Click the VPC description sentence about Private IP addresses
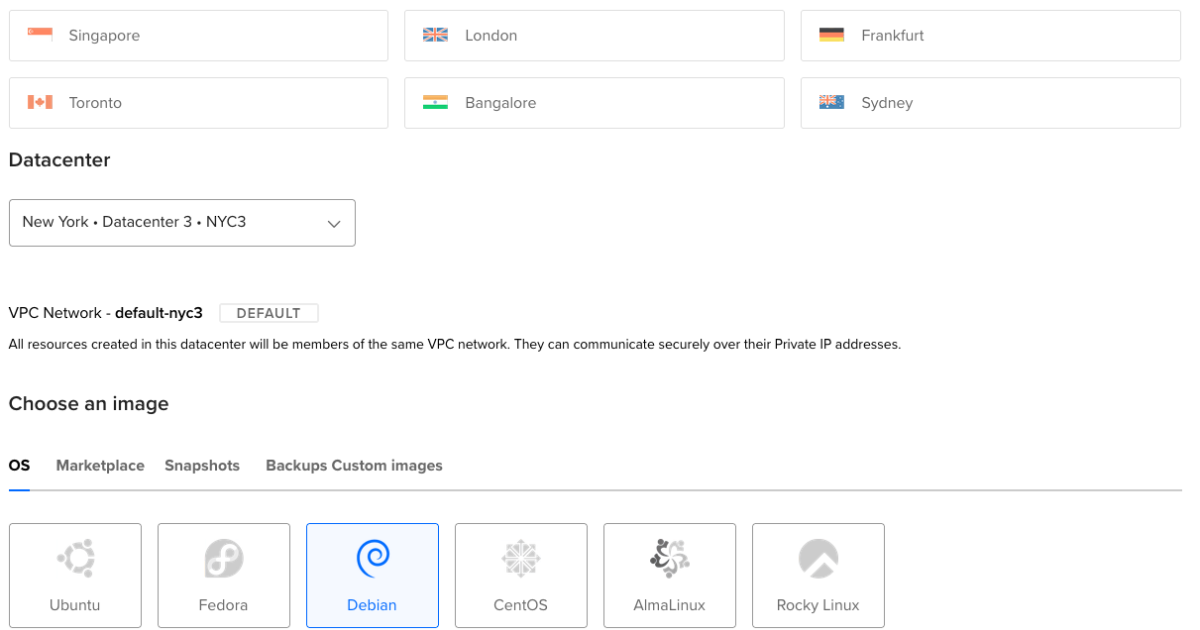This screenshot has width=1200, height=630. 455,344
